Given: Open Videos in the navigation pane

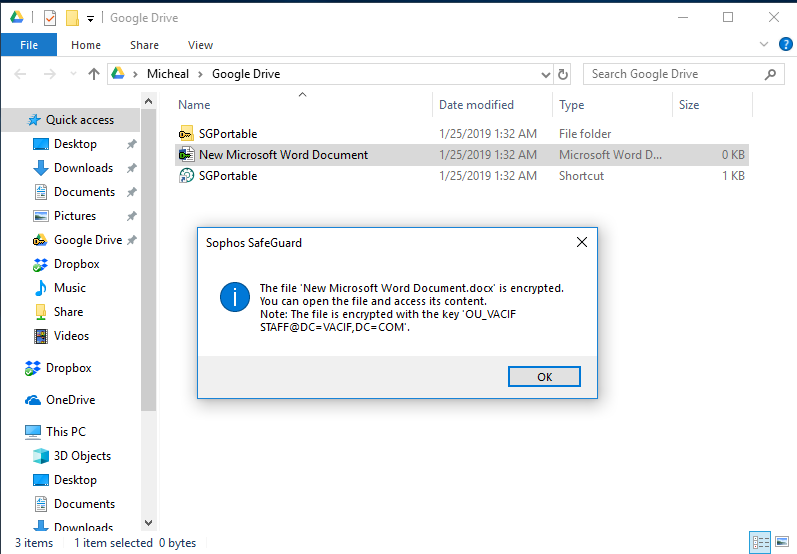Looking at the screenshot, I should click(71, 336).
